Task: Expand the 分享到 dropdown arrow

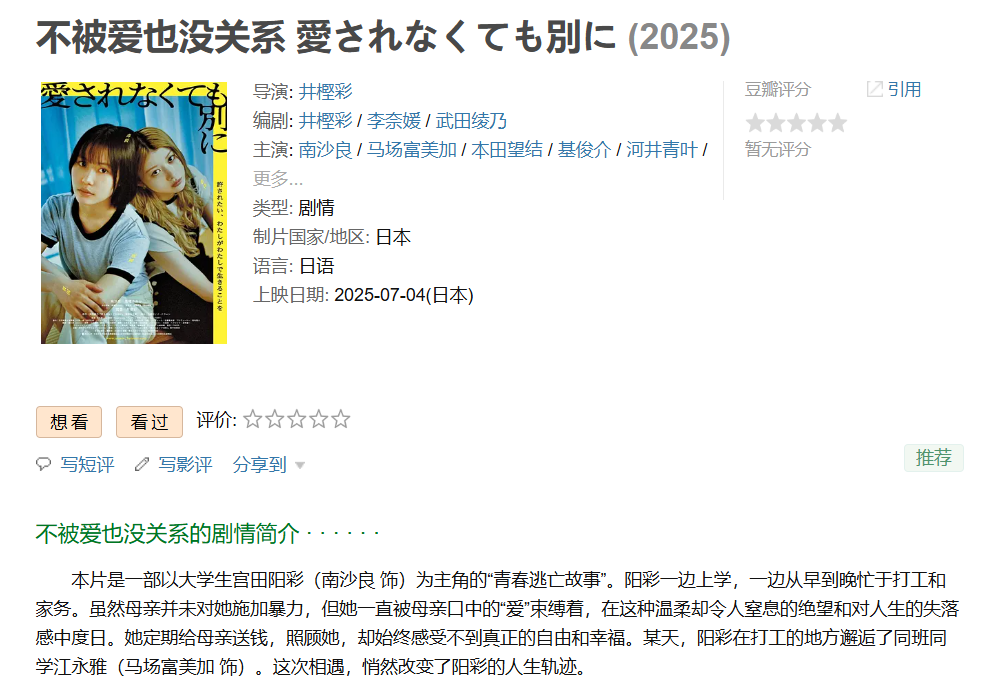Action: coord(300,465)
